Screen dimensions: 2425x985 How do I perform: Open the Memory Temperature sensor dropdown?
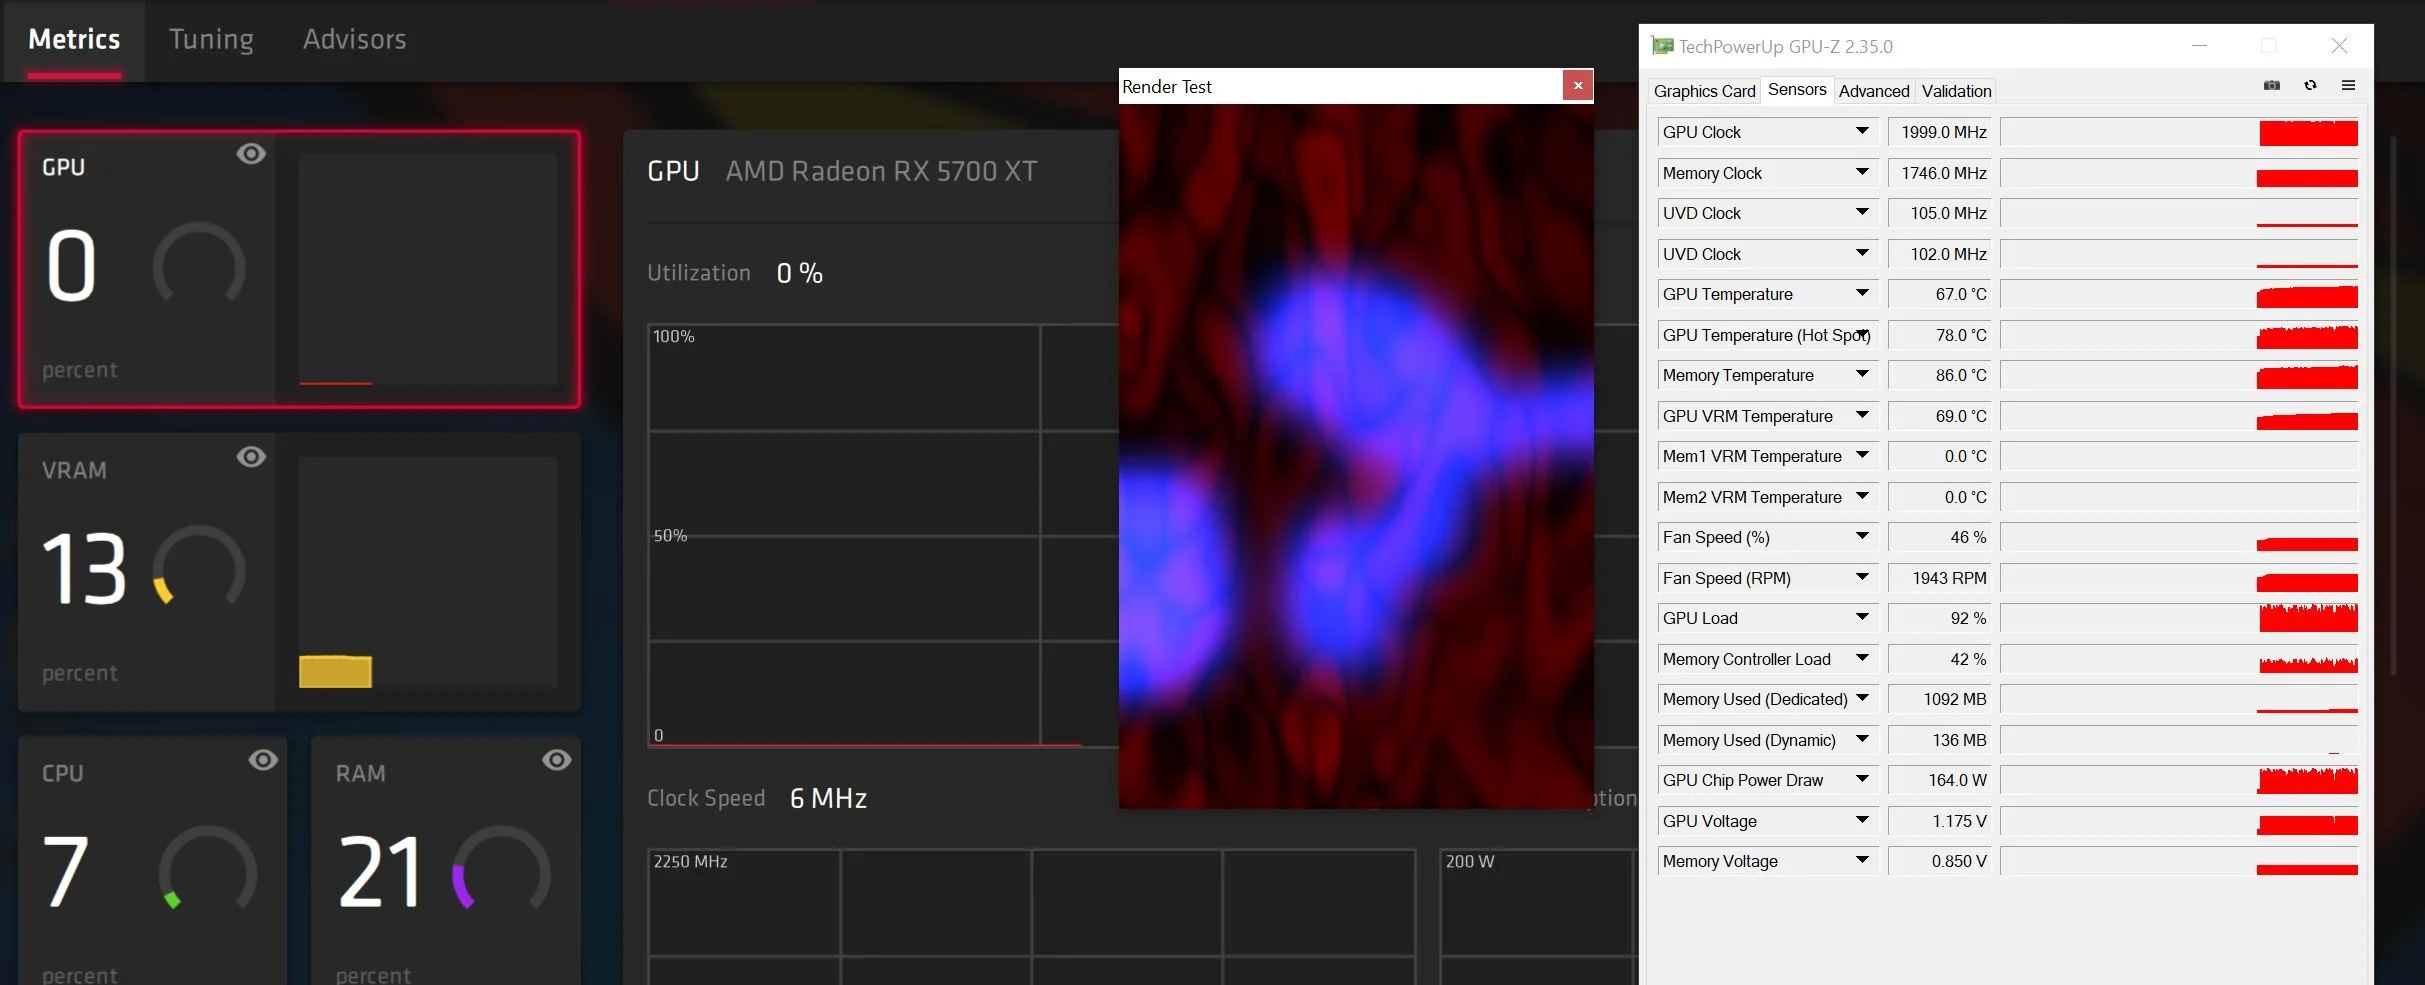[1862, 374]
